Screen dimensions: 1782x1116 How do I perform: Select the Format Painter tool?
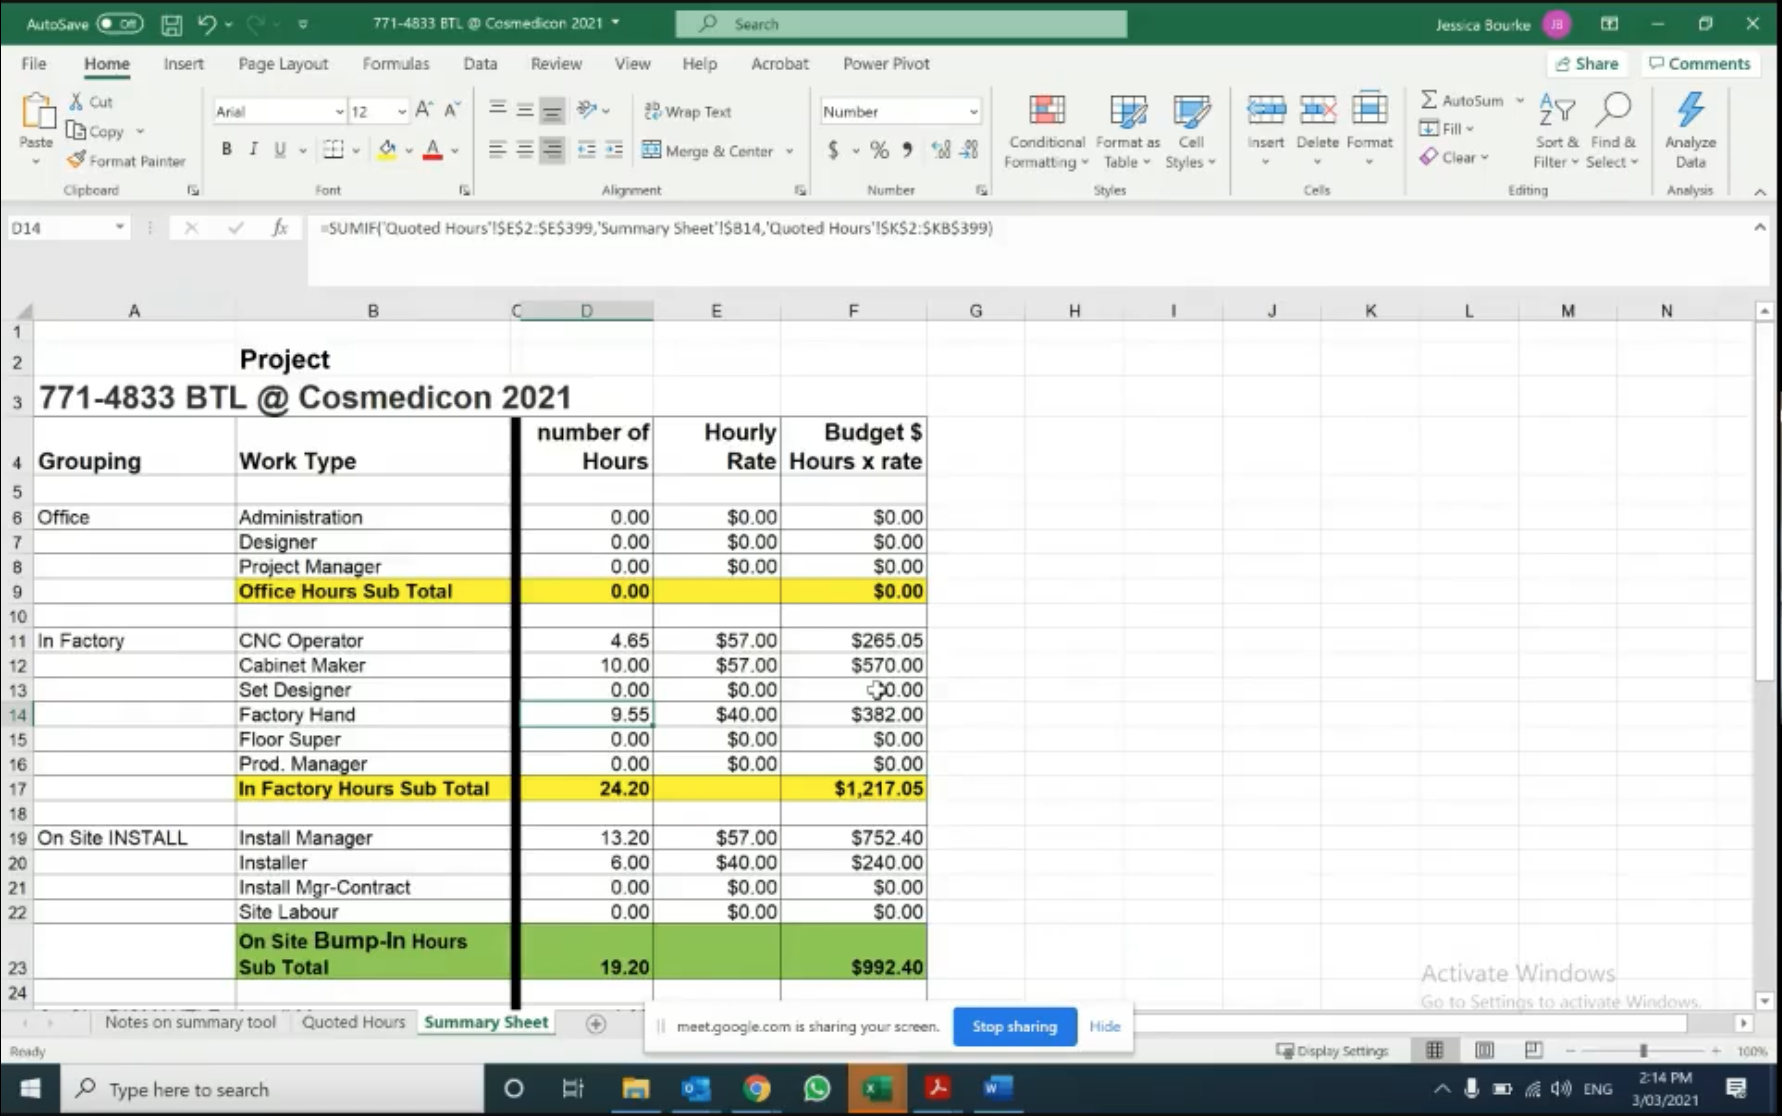click(x=126, y=160)
